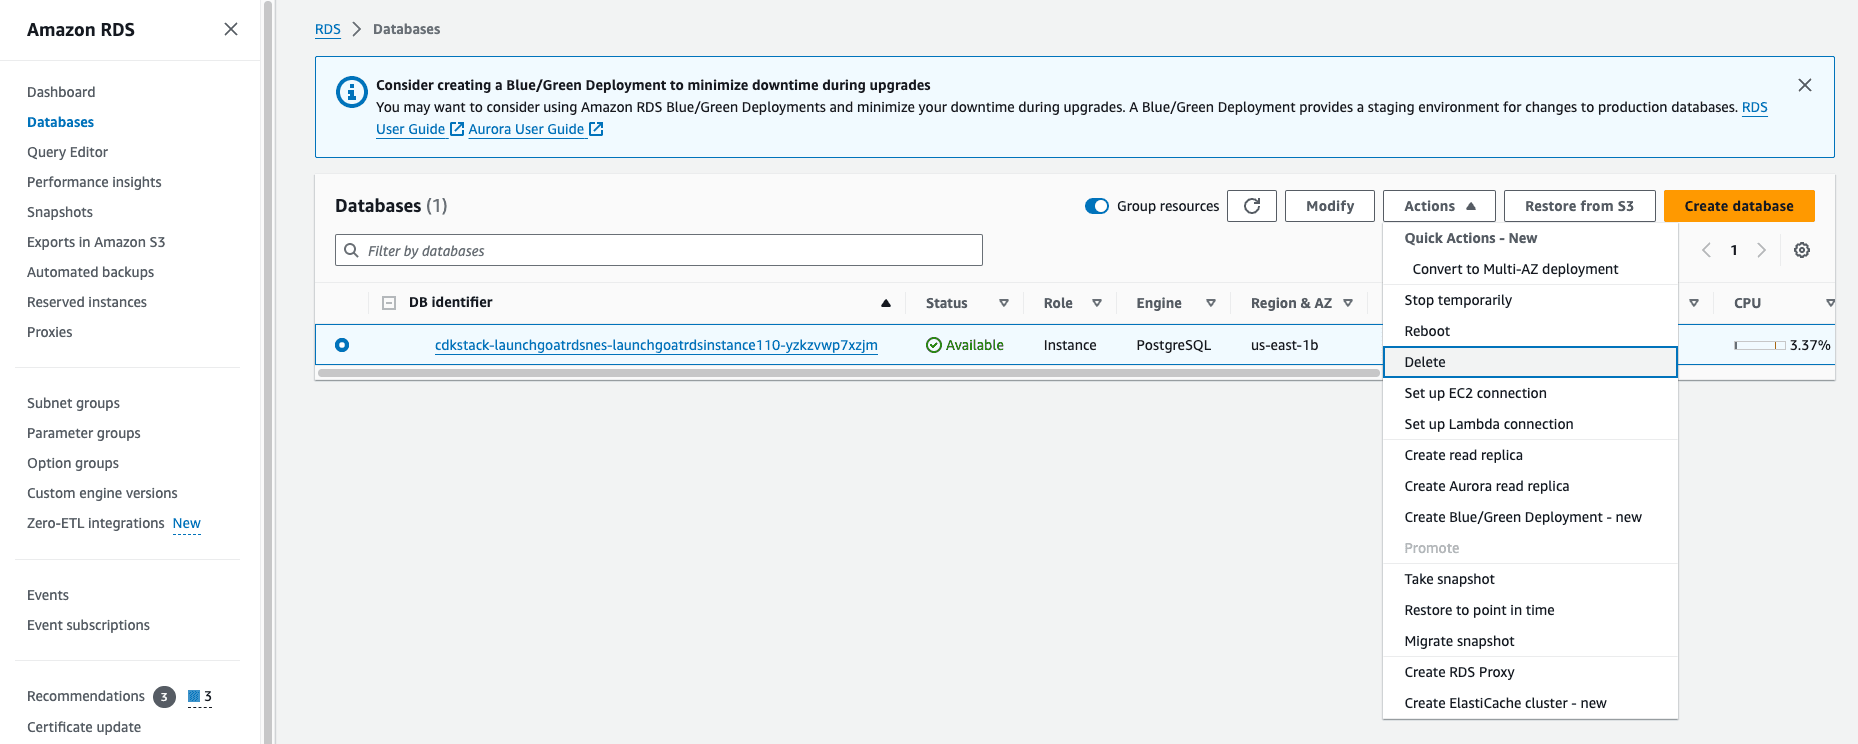Click the Restore from S3 button

[x=1579, y=206]
